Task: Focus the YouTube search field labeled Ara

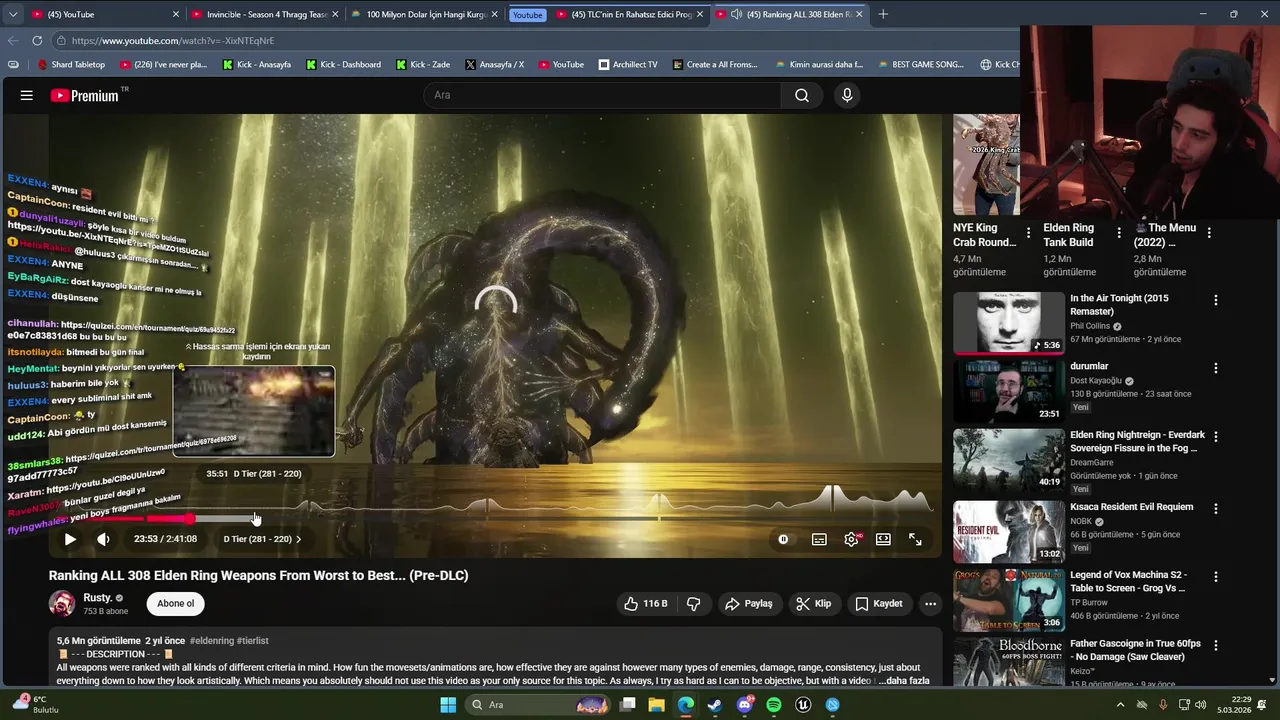Action: [x=603, y=95]
